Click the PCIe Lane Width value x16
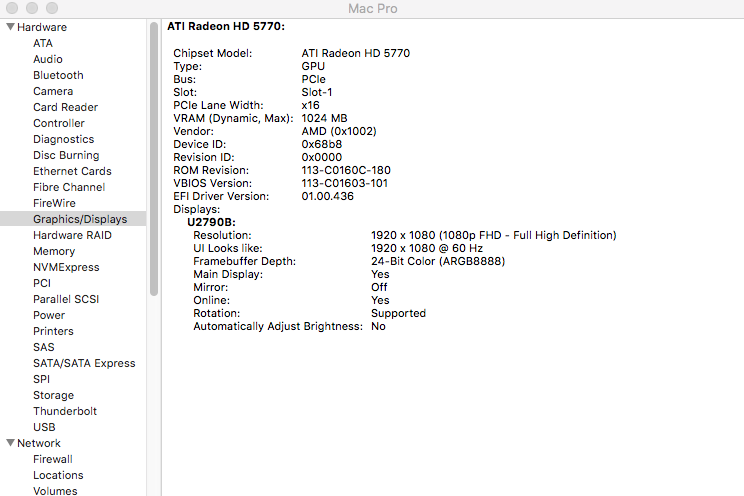744x496 pixels. pos(310,105)
